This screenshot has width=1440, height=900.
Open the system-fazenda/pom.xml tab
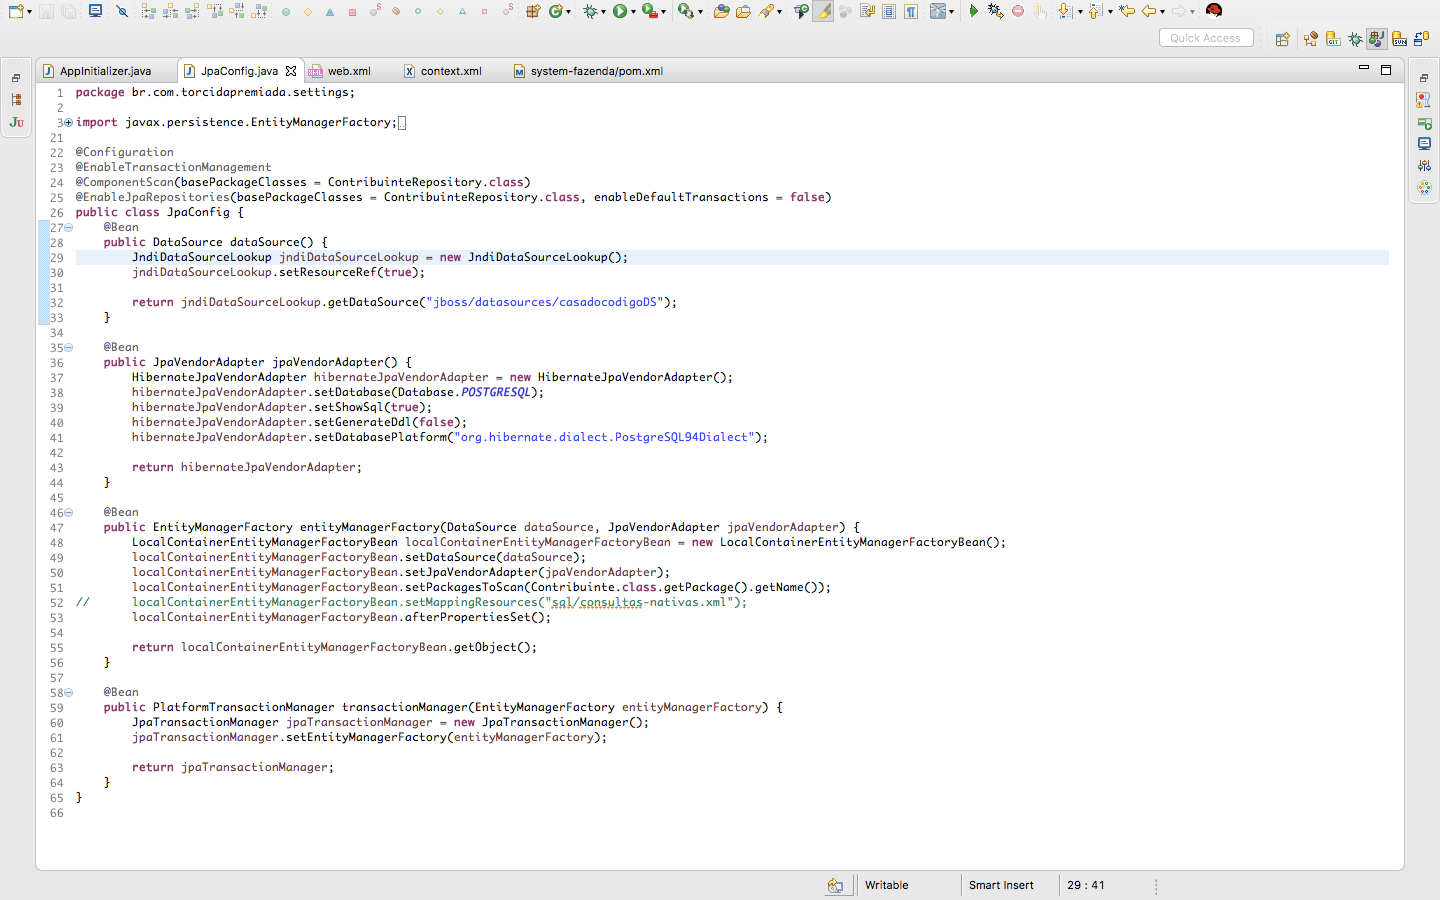596,71
